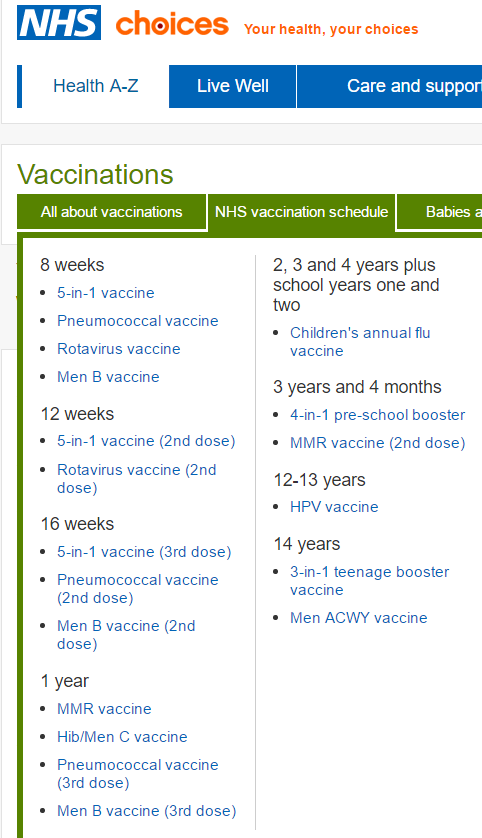482x838 pixels.
Task: Go to 5-in-1 vaccine (2nd dose)
Action: 146,441
